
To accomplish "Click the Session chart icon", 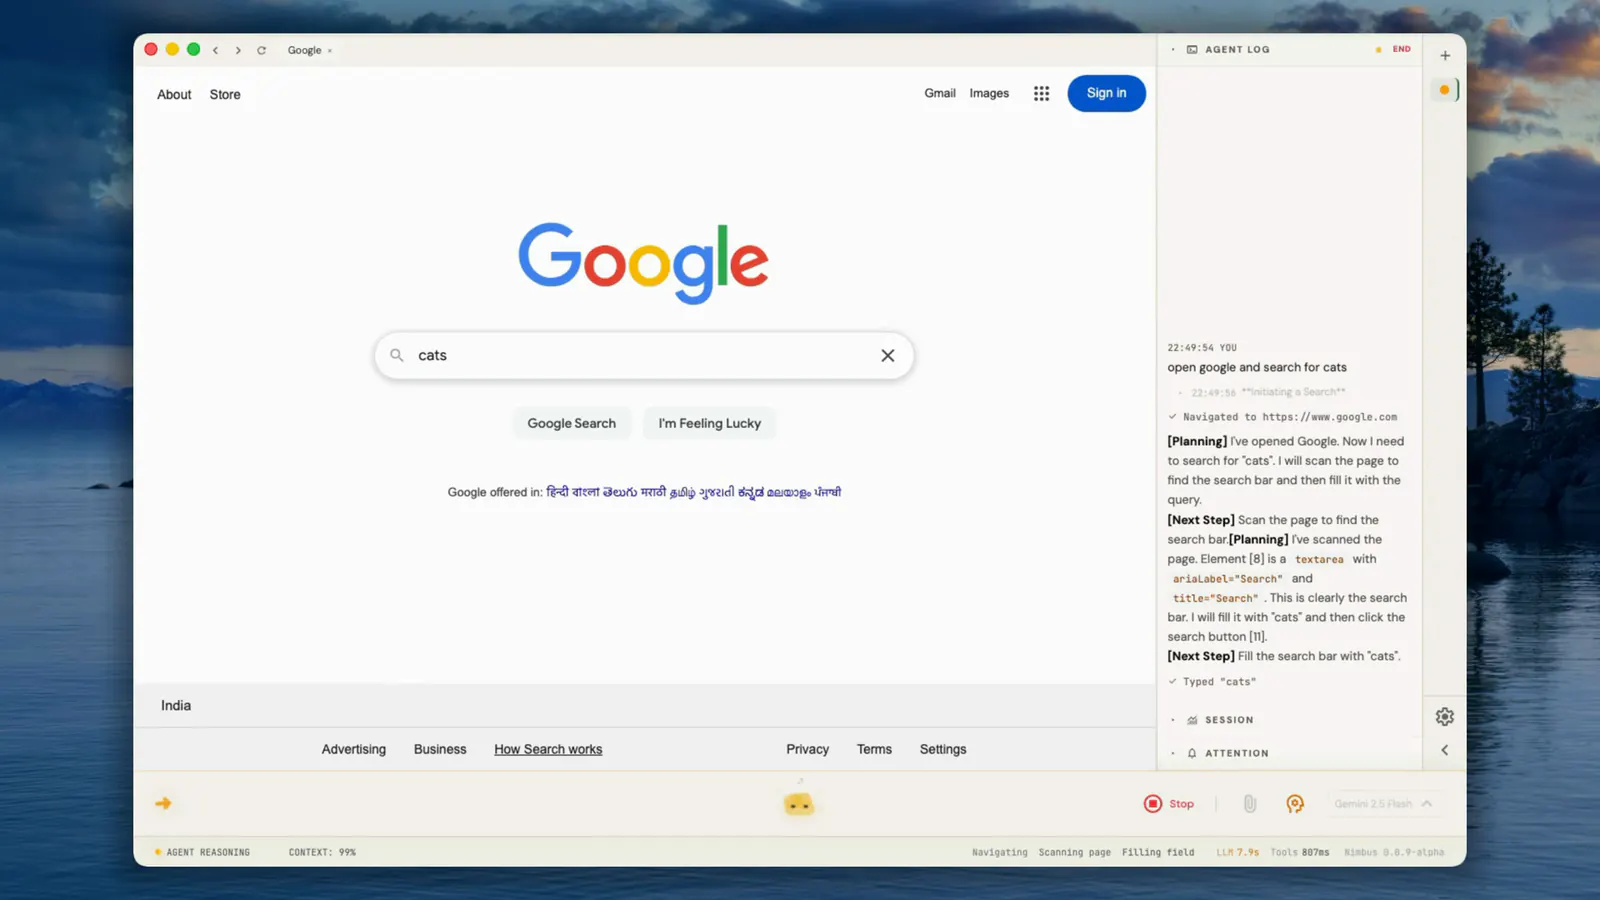I will pos(1192,720).
